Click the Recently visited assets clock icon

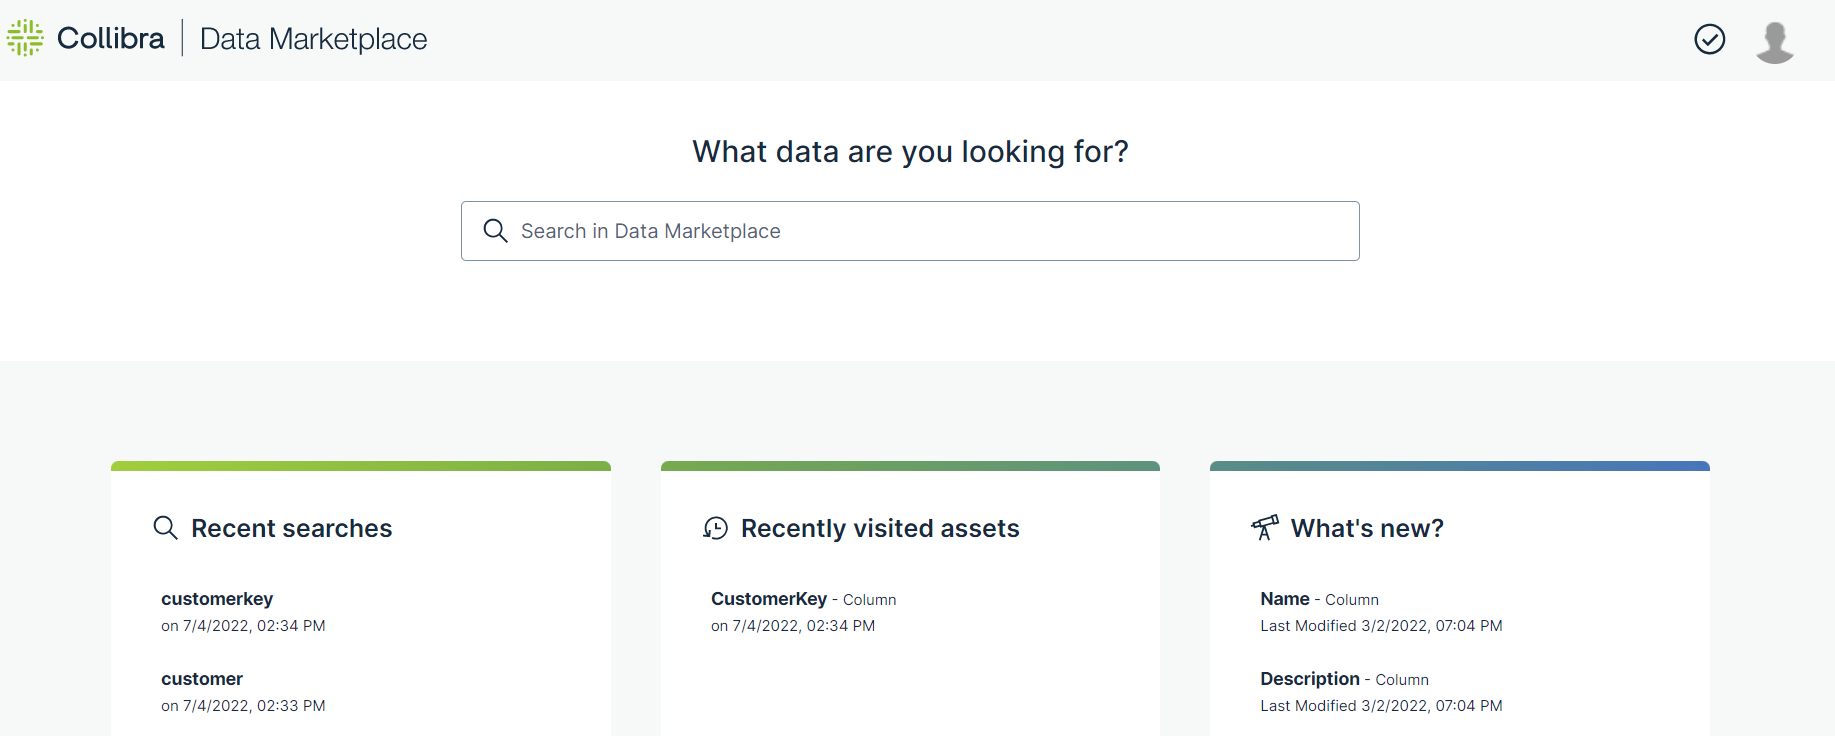(x=715, y=528)
